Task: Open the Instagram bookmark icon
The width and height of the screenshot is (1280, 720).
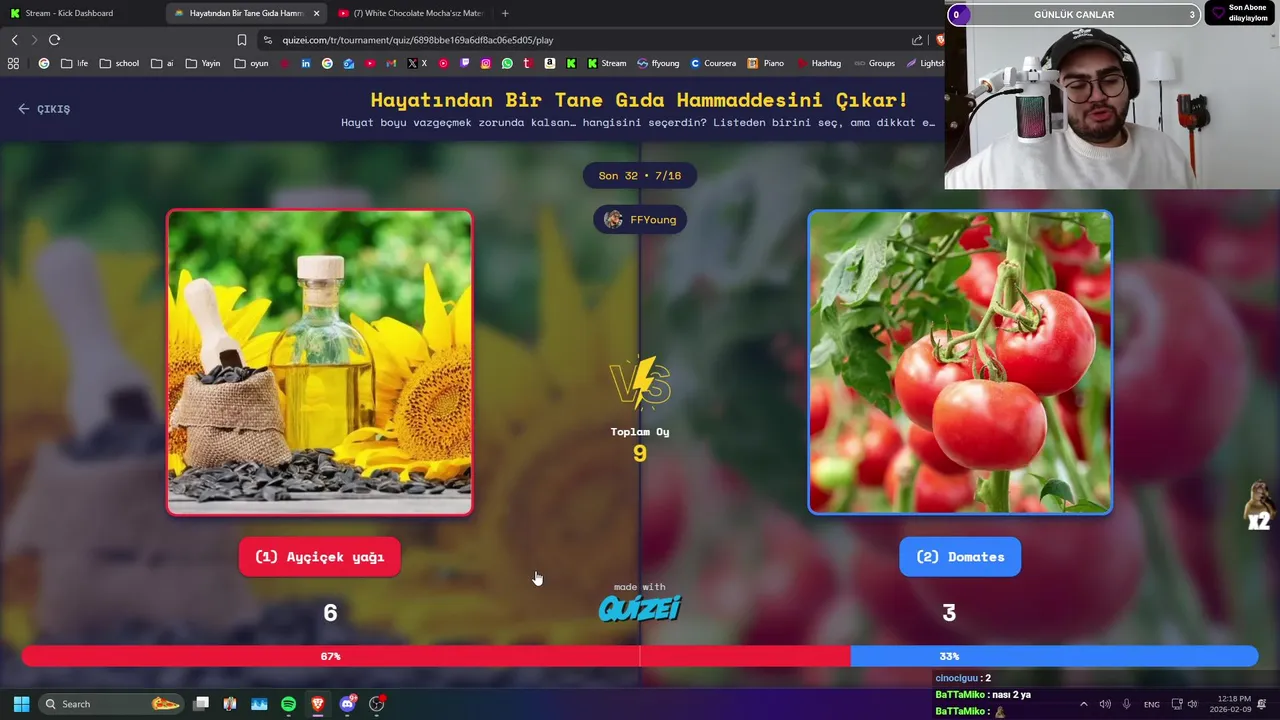Action: (486, 63)
